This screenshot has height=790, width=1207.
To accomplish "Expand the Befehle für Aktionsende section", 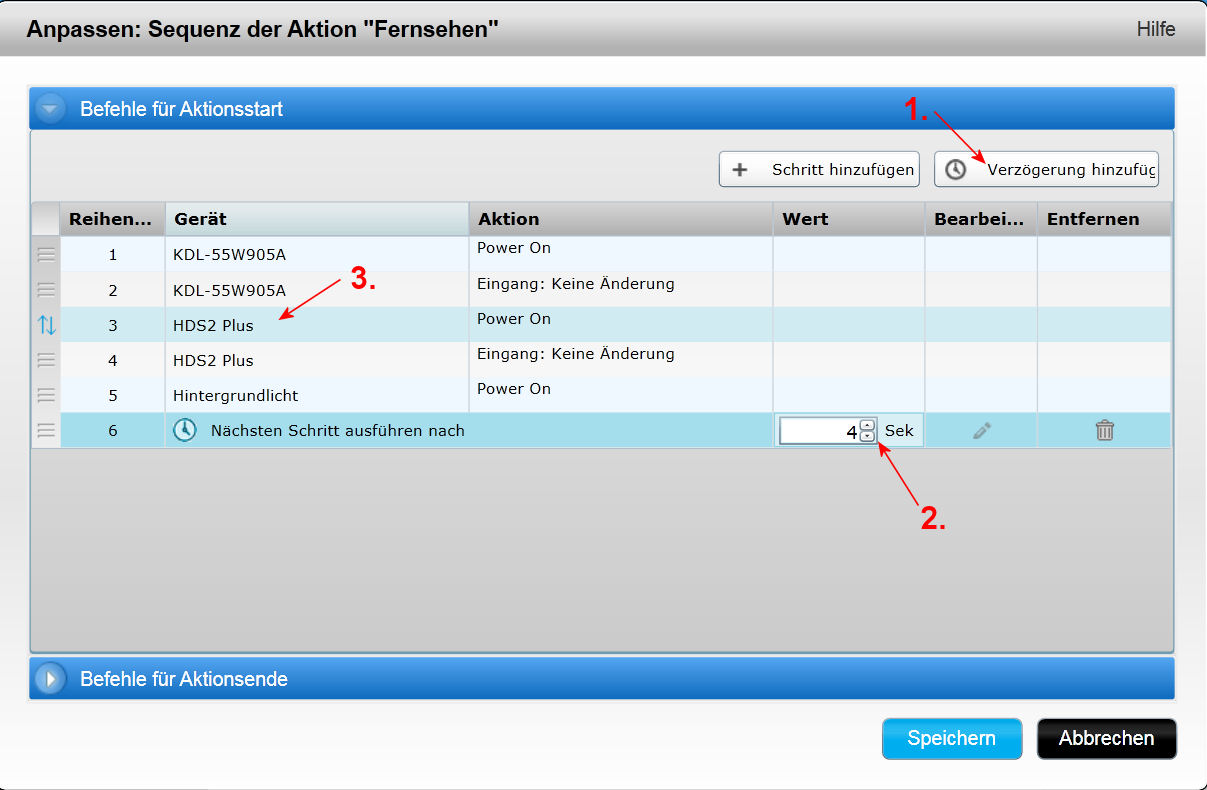I will [51, 679].
